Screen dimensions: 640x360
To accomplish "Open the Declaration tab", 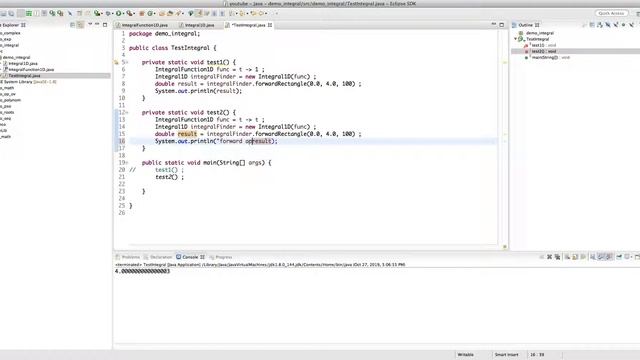I will 158,257.
